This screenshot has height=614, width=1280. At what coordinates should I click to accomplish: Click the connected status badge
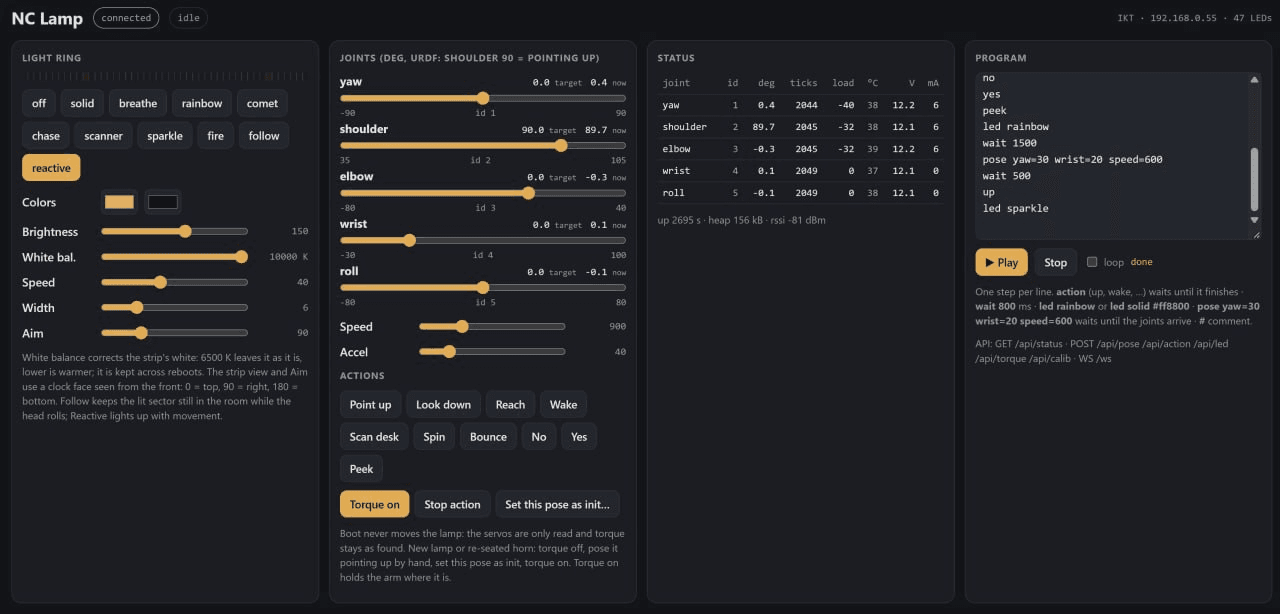pyautogui.click(x=126, y=17)
